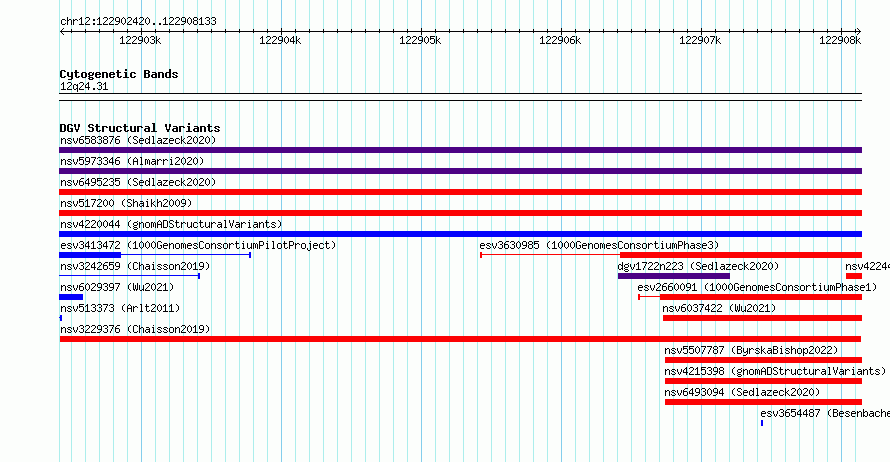Click the nsv6037422 (Wu2021) label

[x=719, y=308]
